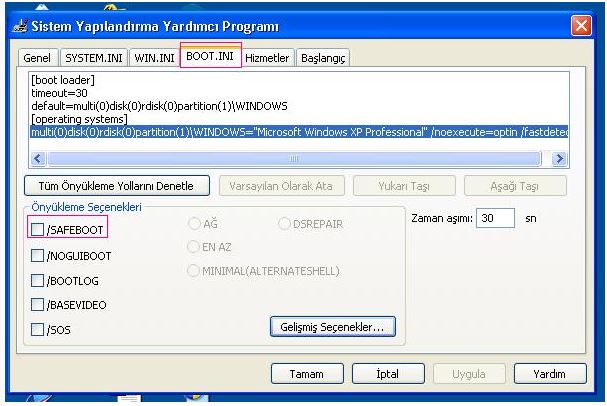Click the System Configuration Utility title bar icon
The image size is (607, 406).
pos(20,26)
